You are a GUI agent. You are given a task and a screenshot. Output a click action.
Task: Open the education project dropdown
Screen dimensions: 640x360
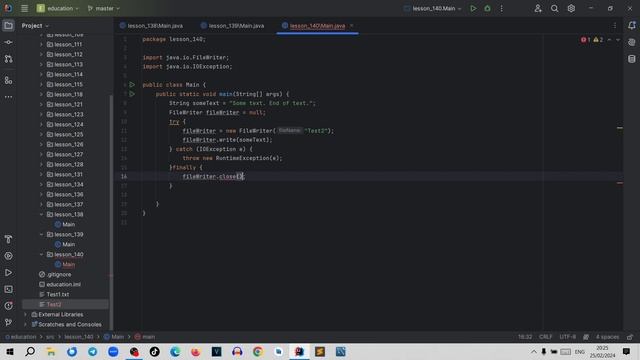(58, 8)
